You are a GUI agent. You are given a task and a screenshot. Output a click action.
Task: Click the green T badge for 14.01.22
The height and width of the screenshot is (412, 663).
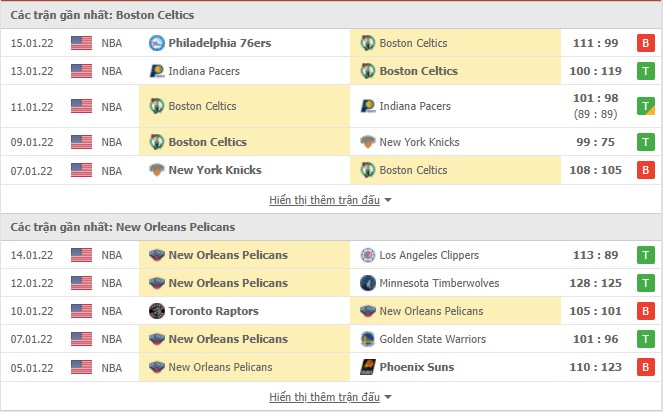tap(646, 255)
